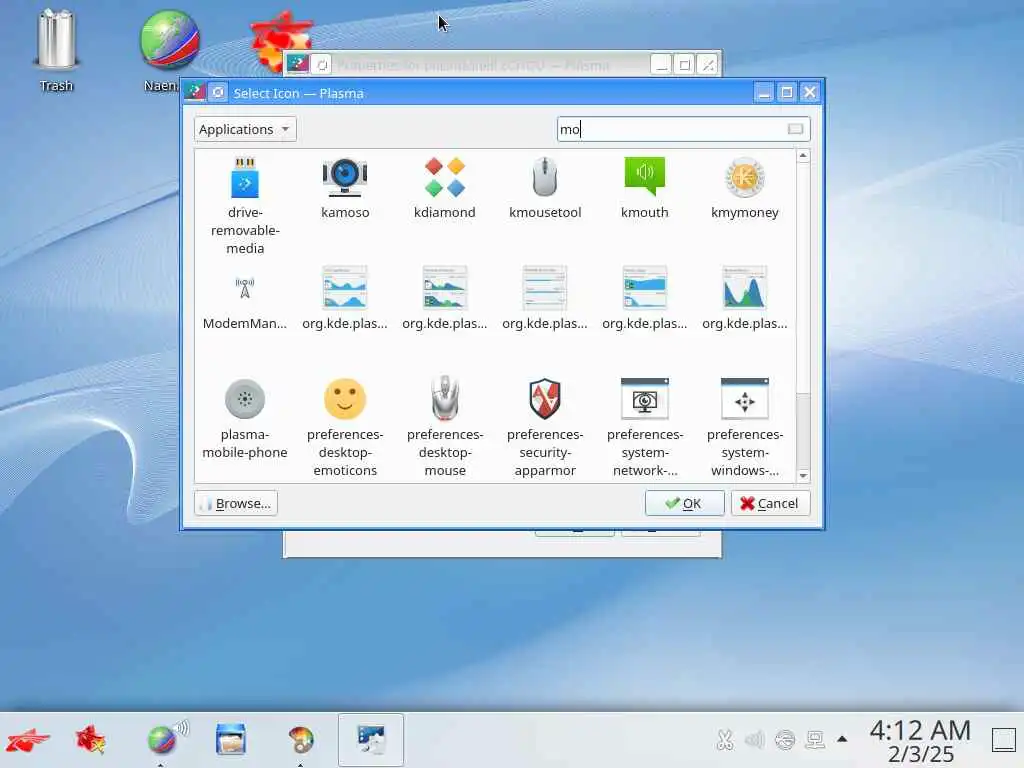
Task: Toggle Select Icon window pin button
Action: [x=218, y=93]
